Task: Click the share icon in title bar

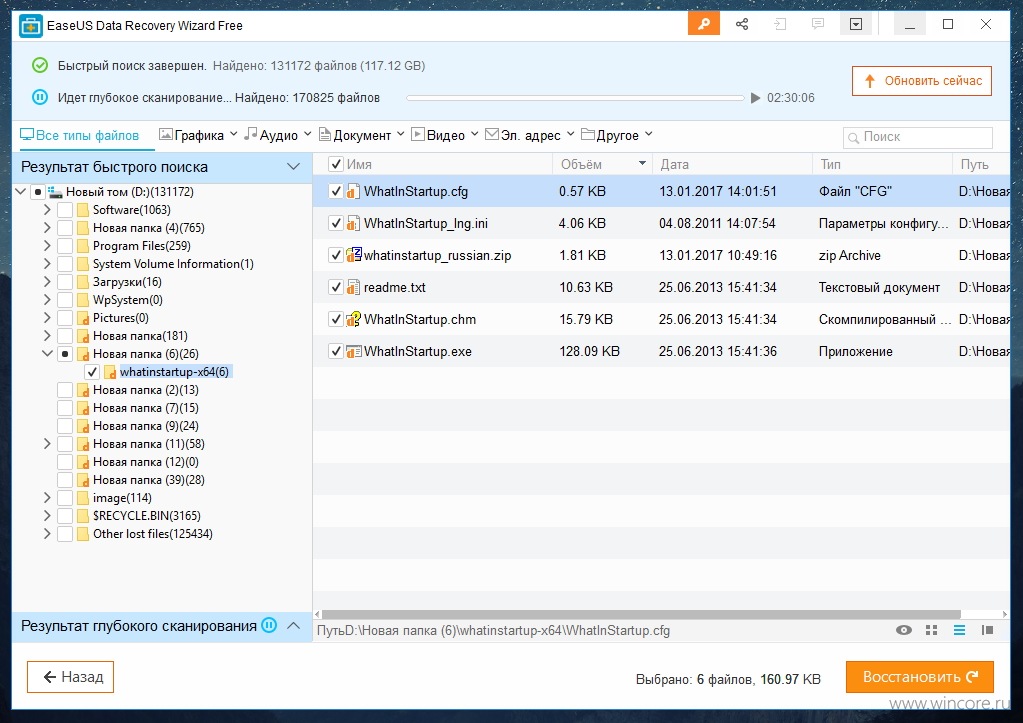Action: [x=742, y=25]
